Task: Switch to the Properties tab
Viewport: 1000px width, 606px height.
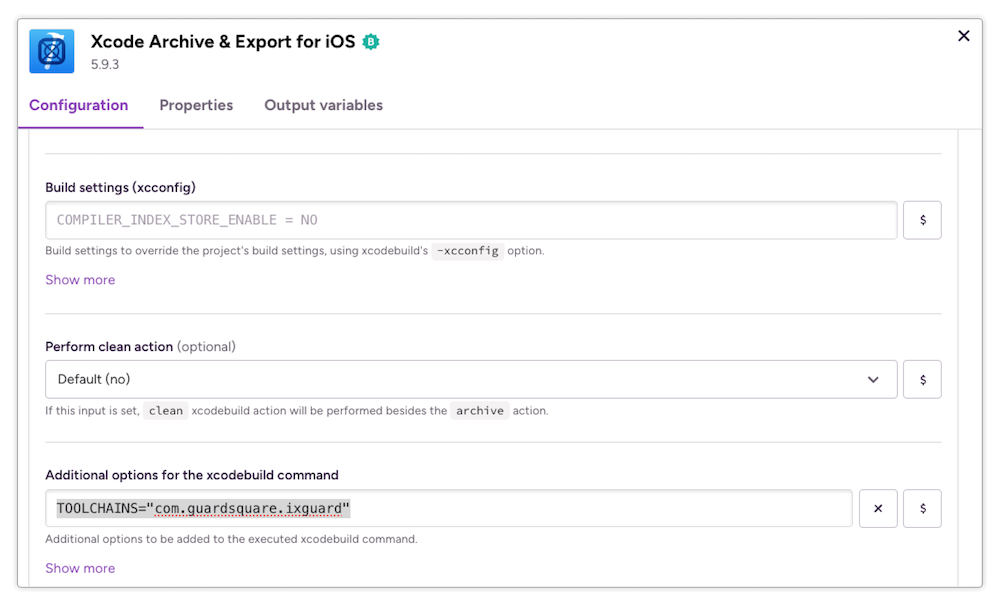Action: point(196,105)
